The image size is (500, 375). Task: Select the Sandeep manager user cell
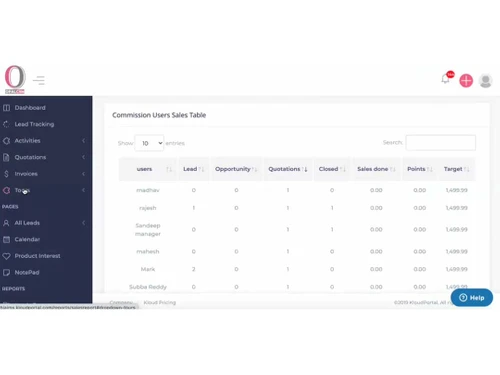click(148, 230)
